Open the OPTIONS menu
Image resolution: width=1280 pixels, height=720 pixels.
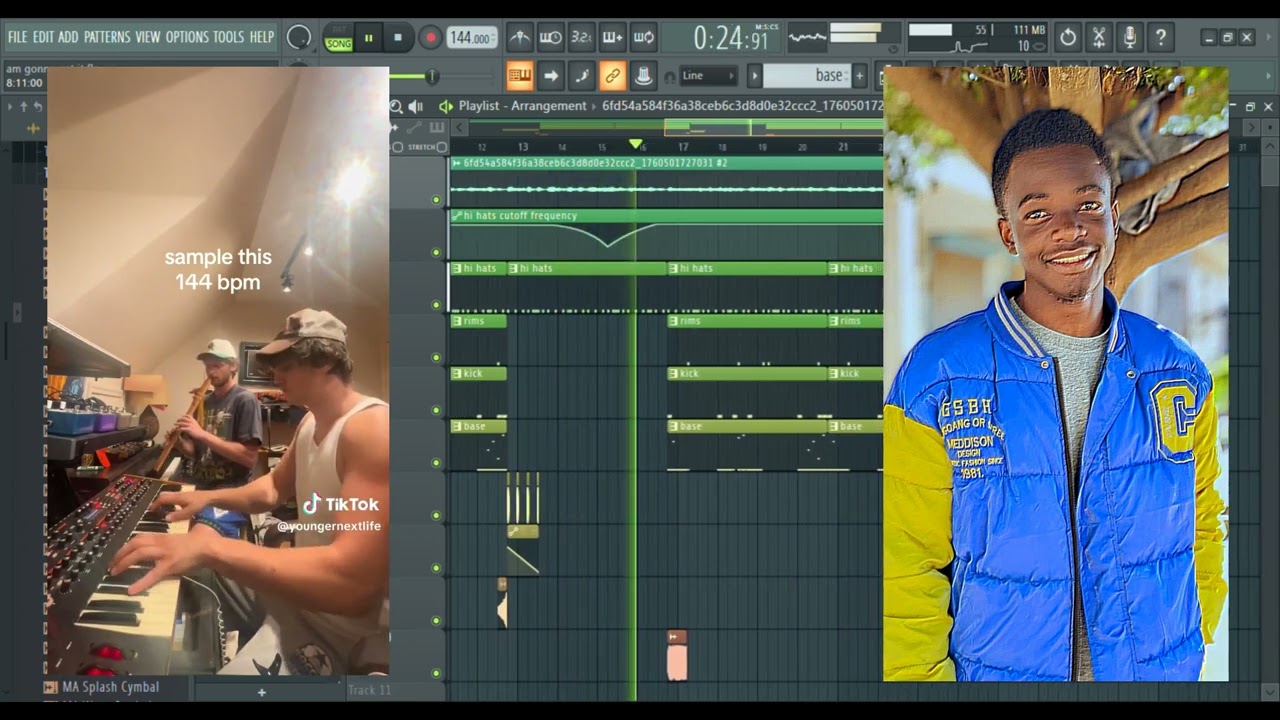[187, 37]
